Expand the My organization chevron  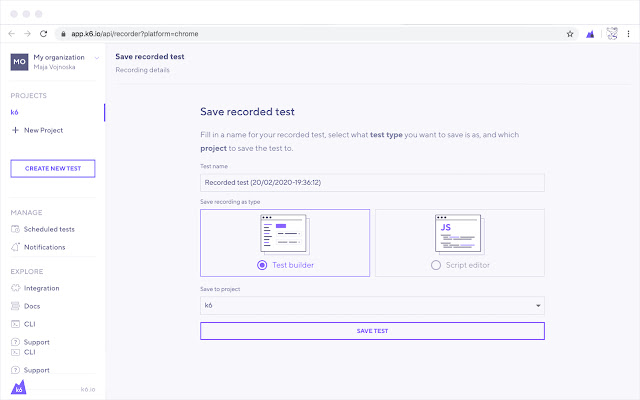pos(96,58)
